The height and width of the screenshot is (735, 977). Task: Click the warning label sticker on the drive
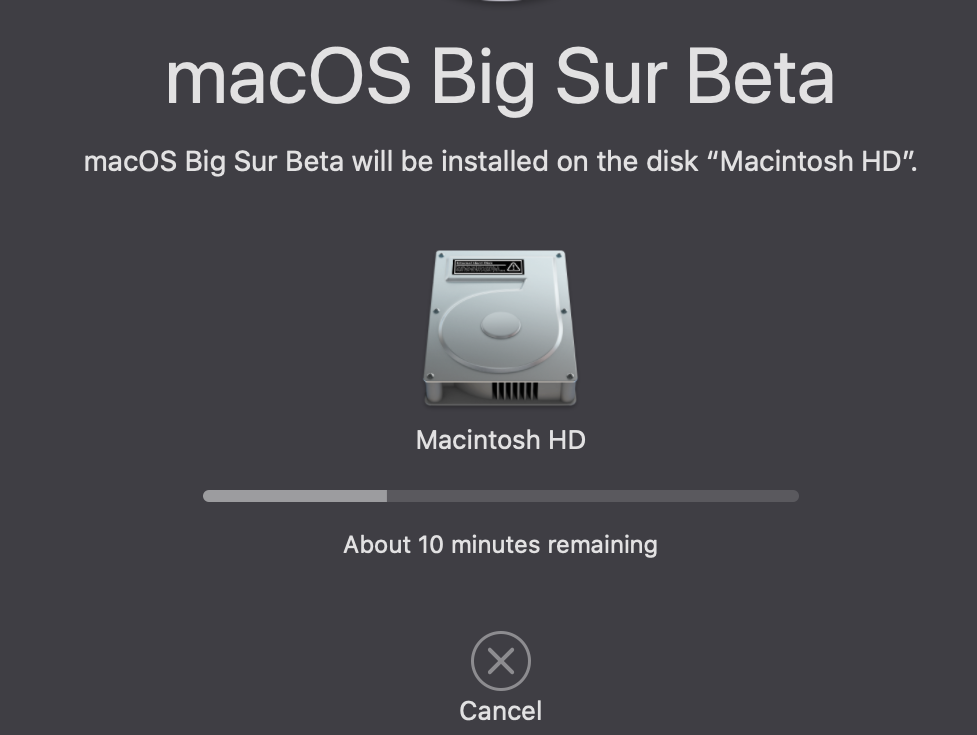[488, 267]
